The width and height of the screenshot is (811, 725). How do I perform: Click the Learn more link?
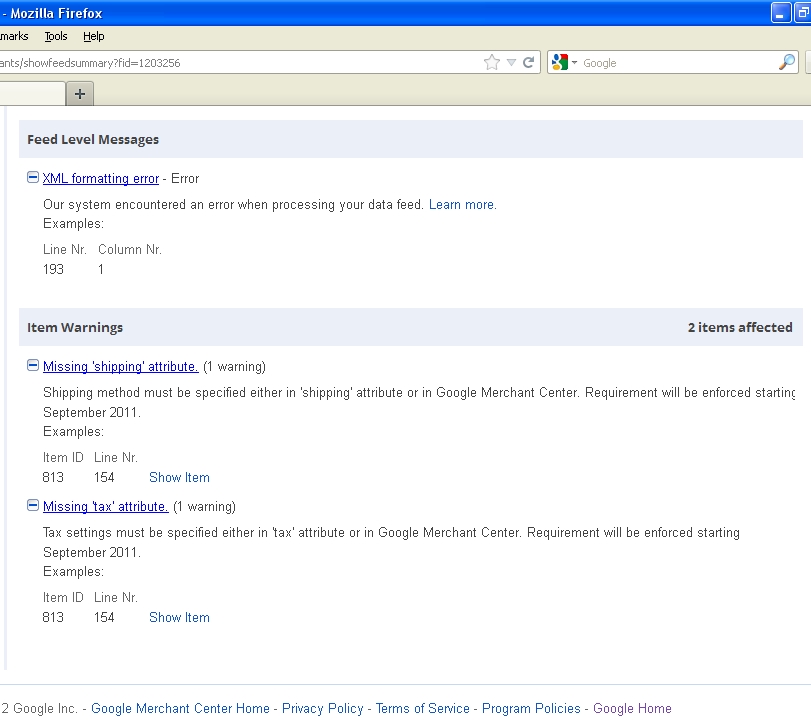(x=462, y=205)
